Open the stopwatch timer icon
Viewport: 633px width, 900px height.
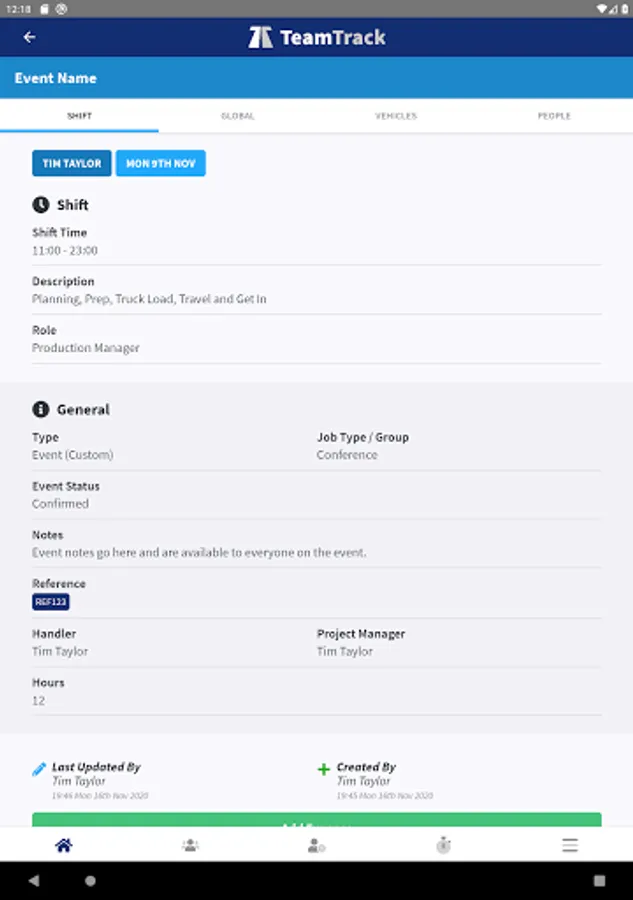coord(443,845)
